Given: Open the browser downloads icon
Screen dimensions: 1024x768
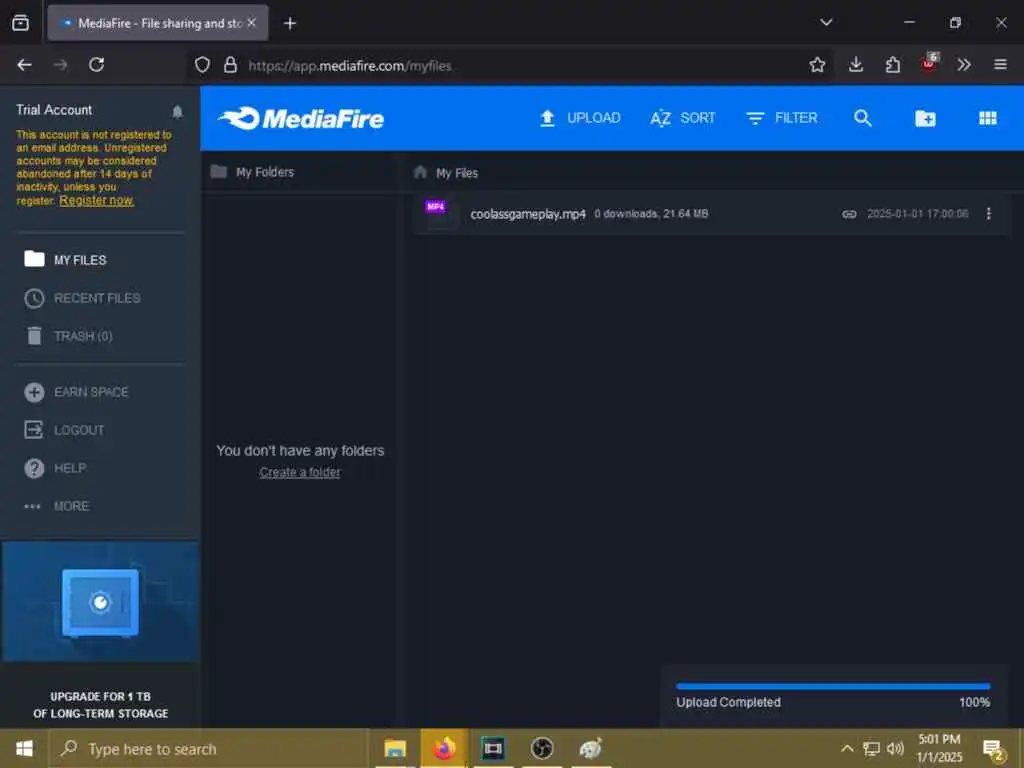Looking at the screenshot, I should [856, 65].
